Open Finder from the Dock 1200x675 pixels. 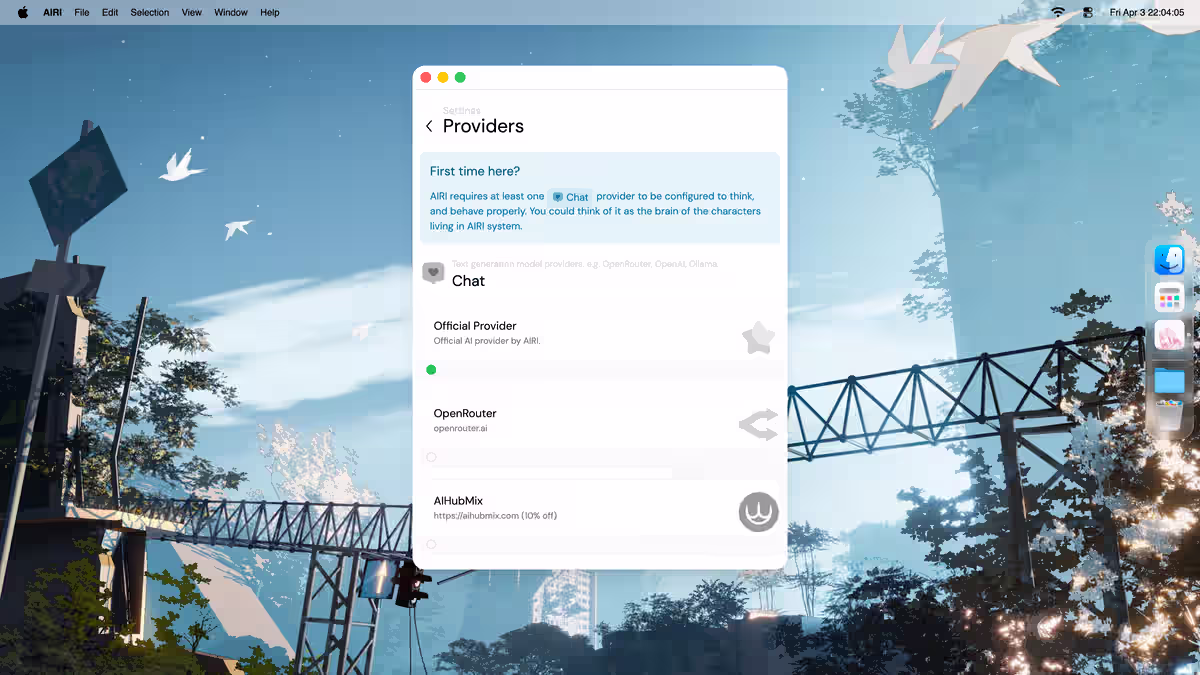click(x=1169, y=260)
